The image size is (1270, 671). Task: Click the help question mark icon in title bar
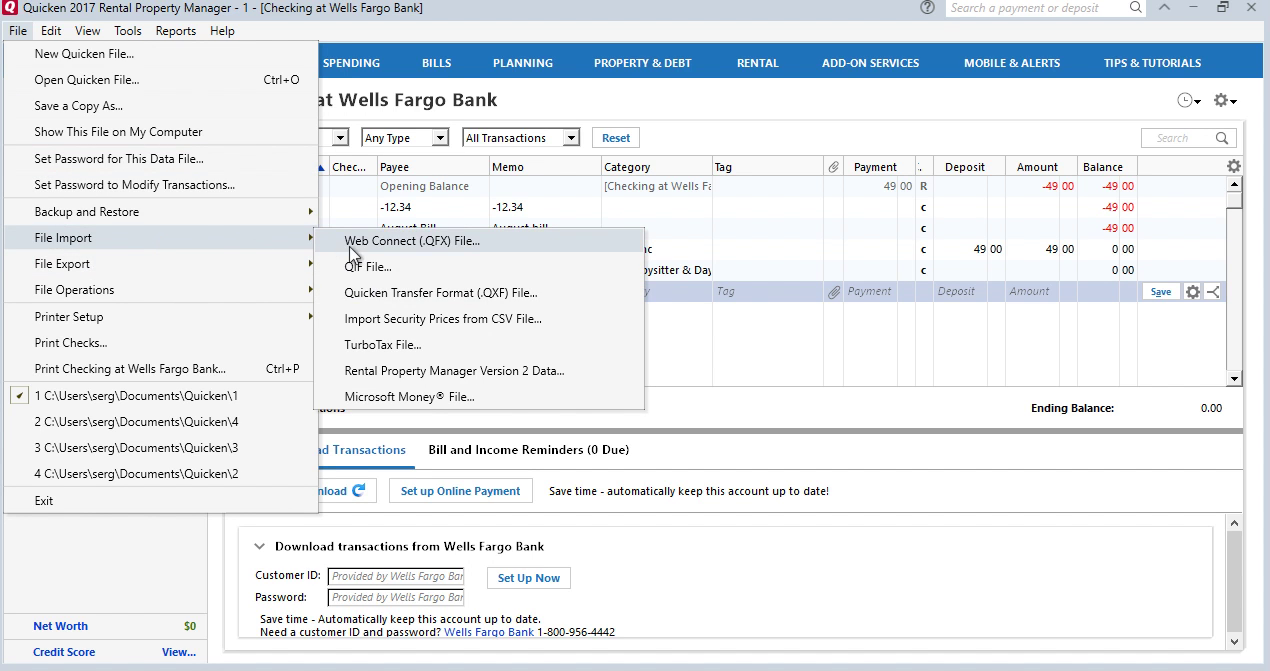tap(927, 8)
